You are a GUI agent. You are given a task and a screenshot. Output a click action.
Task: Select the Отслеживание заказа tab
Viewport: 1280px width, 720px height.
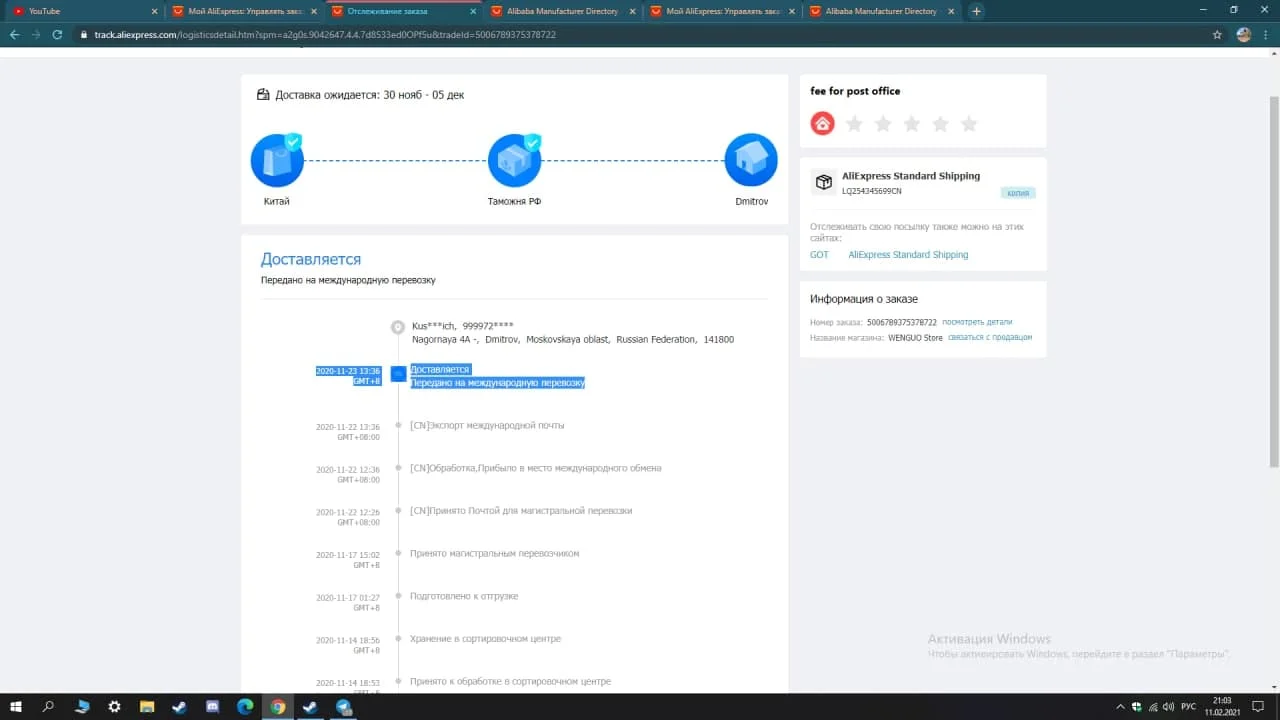(x=404, y=11)
